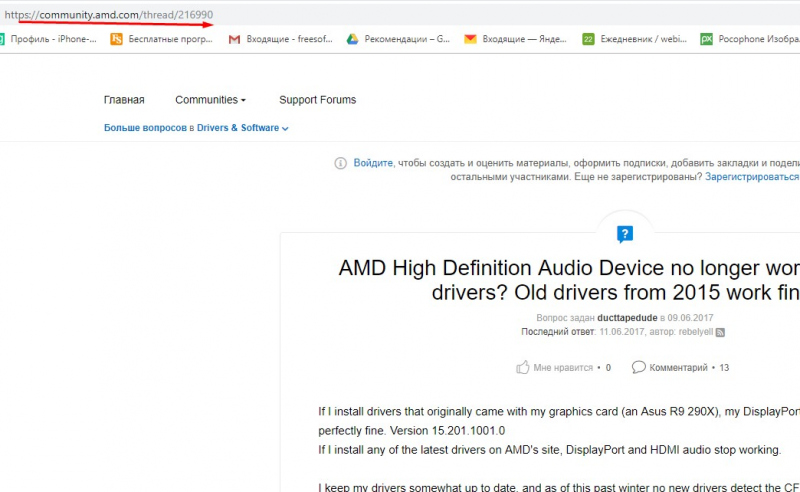Click the RSS feed icon near rebelyell

pyautogui.click(x=720, y=332)
